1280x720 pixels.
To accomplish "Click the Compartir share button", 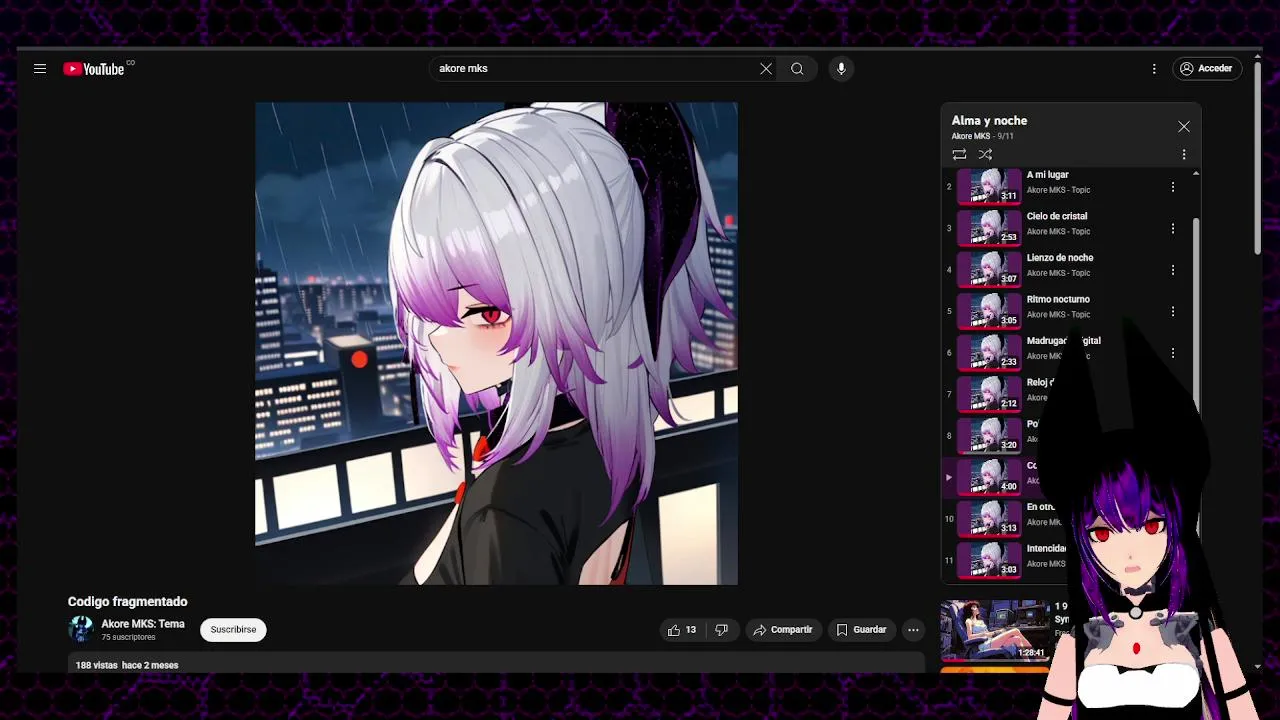I will point(783,630).
